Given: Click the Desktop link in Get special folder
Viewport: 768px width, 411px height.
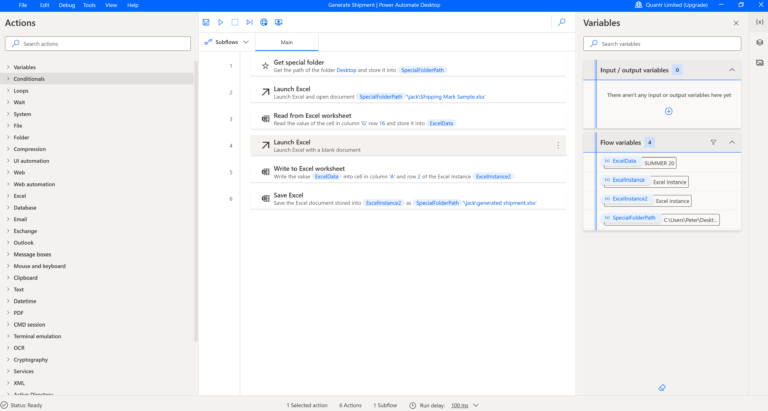Looking at the screenshot, I should (346, 70).
